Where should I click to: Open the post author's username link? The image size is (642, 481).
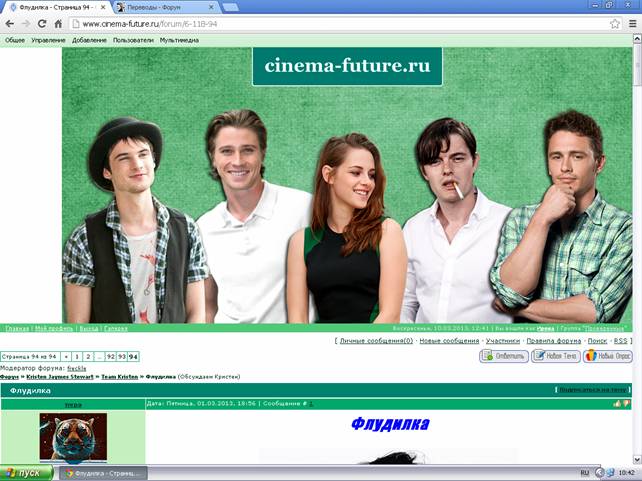tap(73, 404)
